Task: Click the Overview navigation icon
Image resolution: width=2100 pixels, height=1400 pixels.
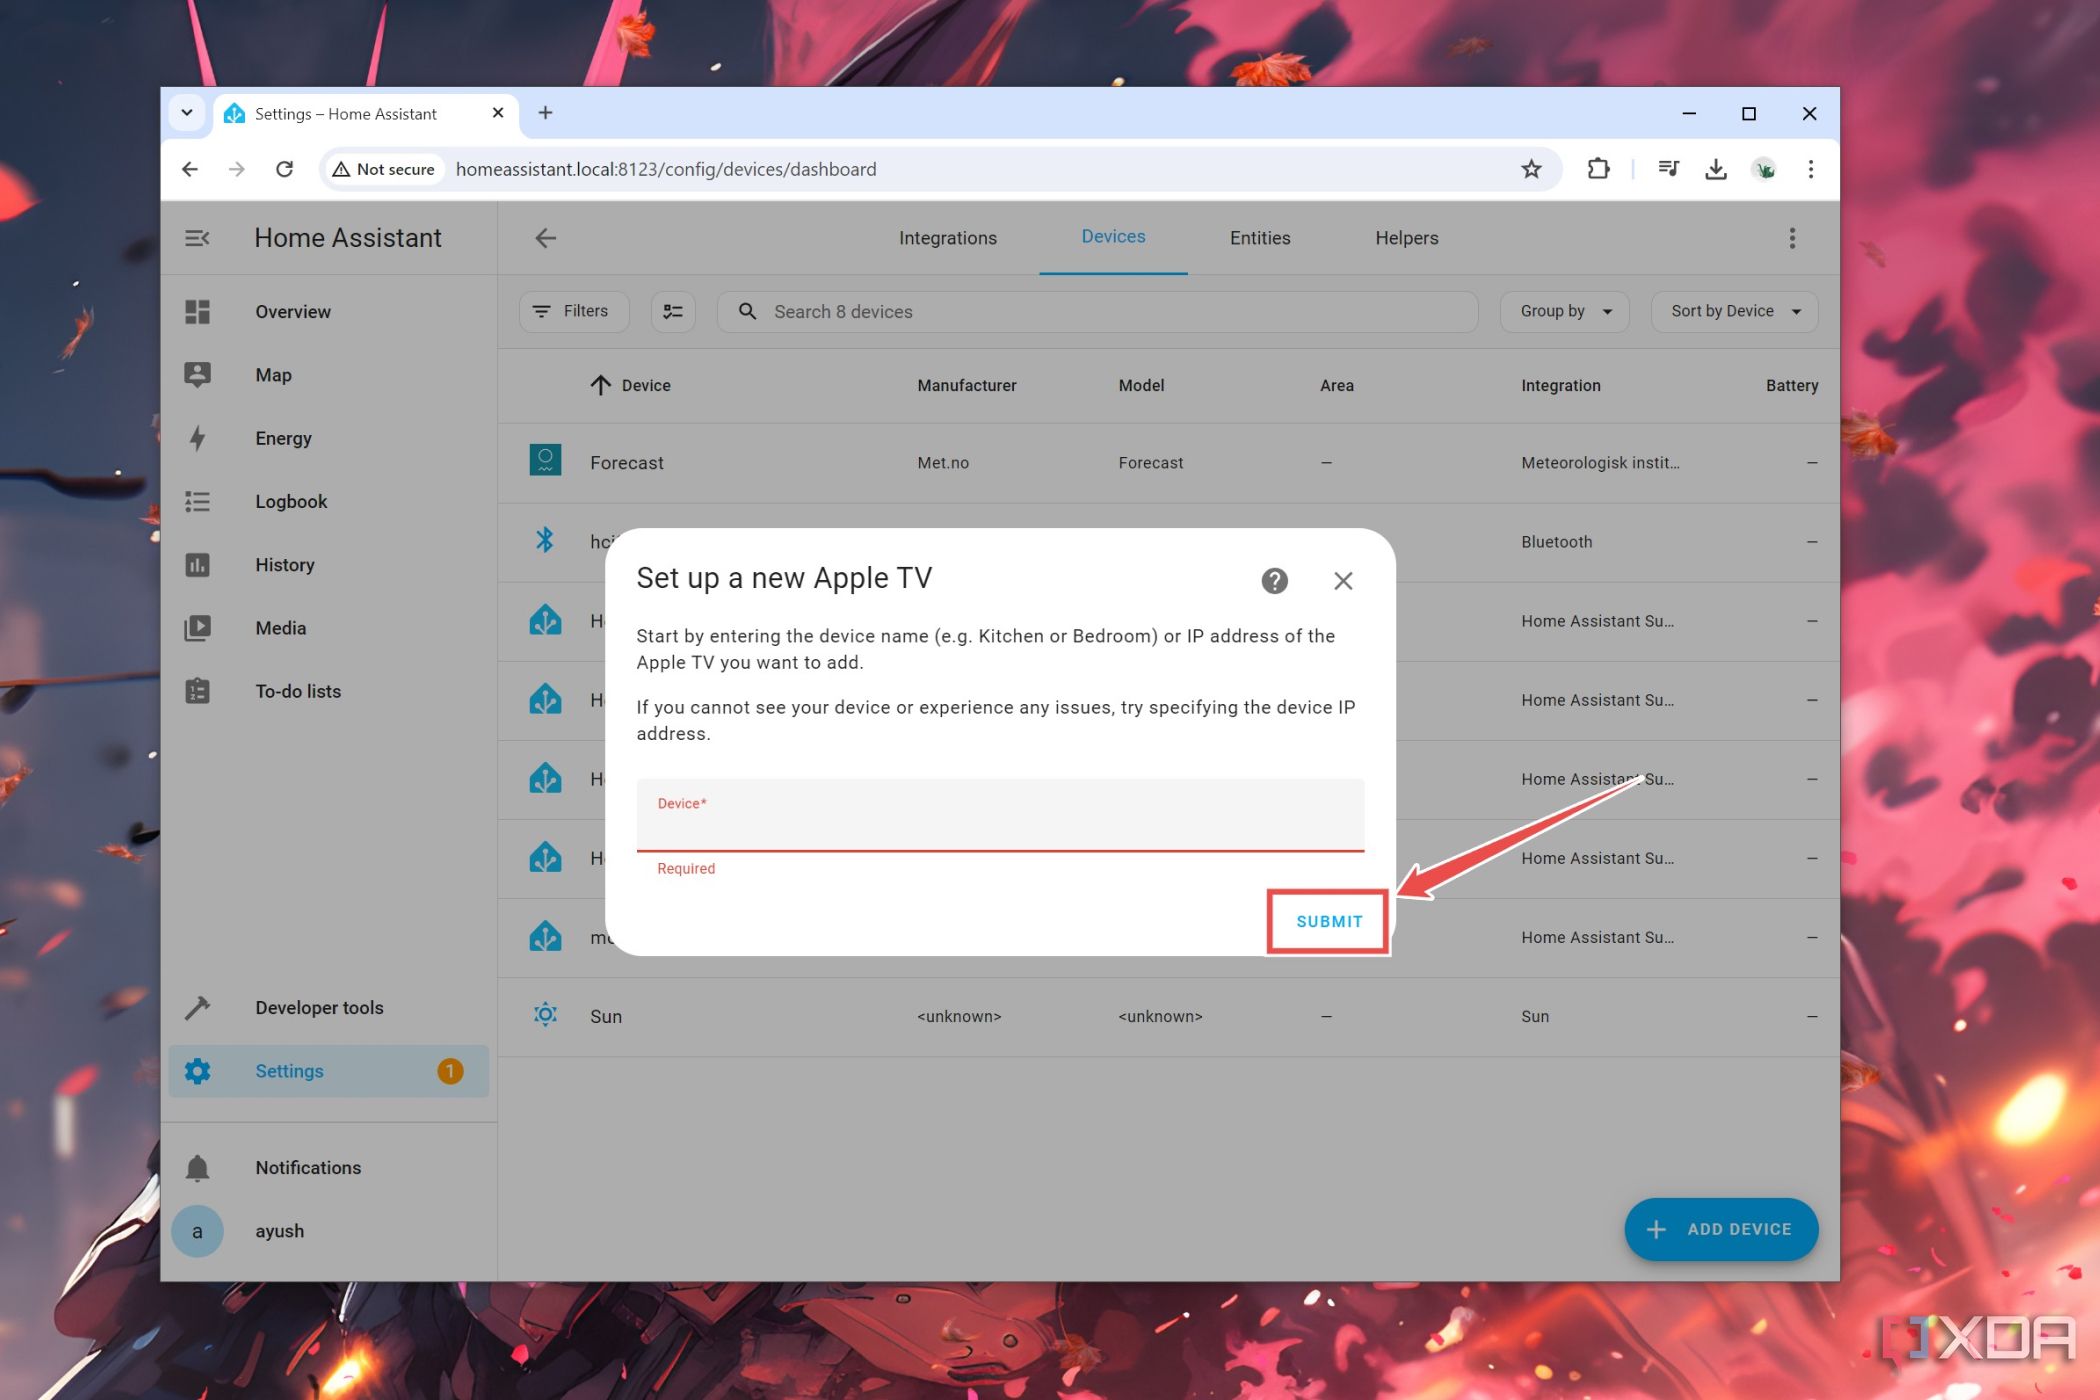Action: tap(195, 311)
